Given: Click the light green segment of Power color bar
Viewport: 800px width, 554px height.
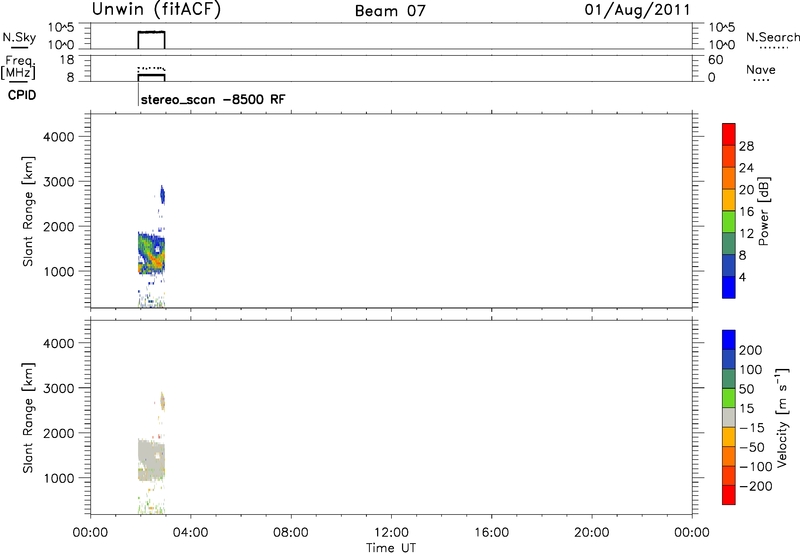Looking at the screenshot, I should (x=729, y=222).
